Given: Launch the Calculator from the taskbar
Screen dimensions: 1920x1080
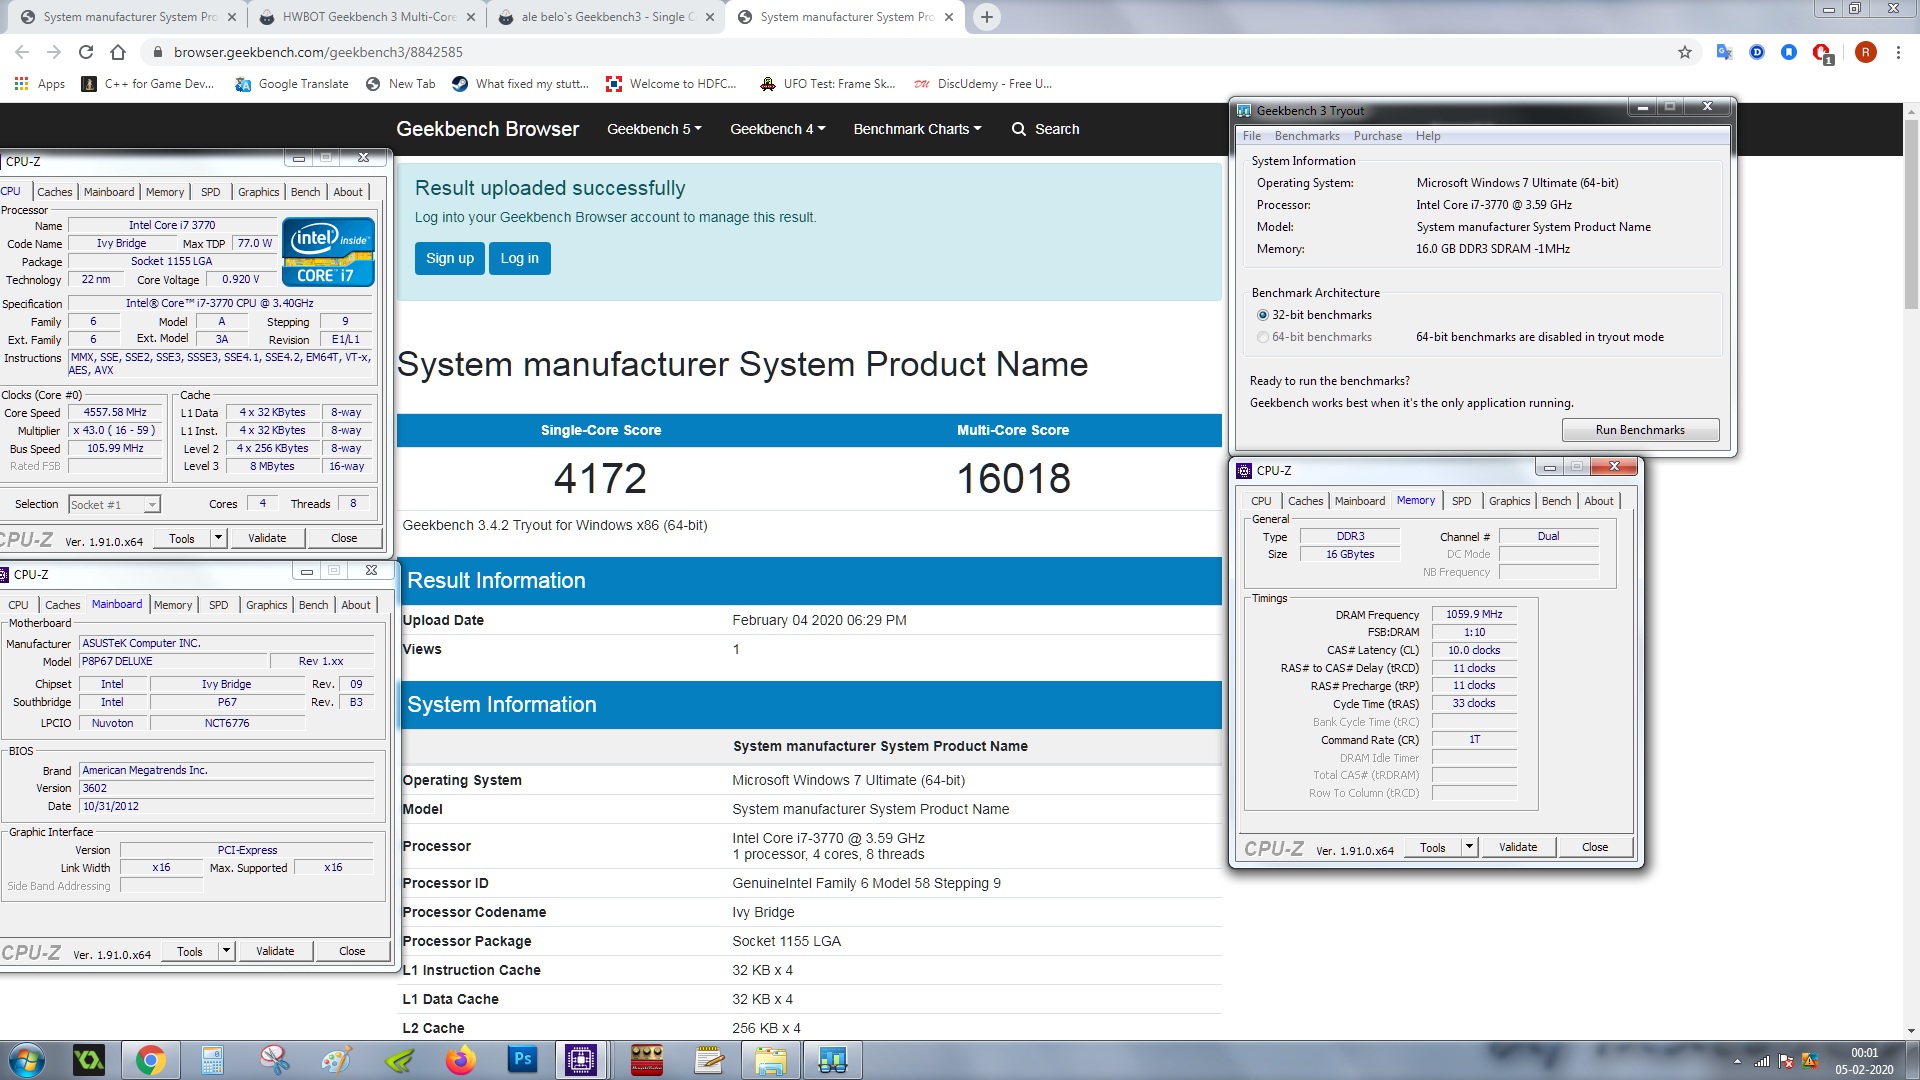Looking at the screenshot, I should [212, 1060].
